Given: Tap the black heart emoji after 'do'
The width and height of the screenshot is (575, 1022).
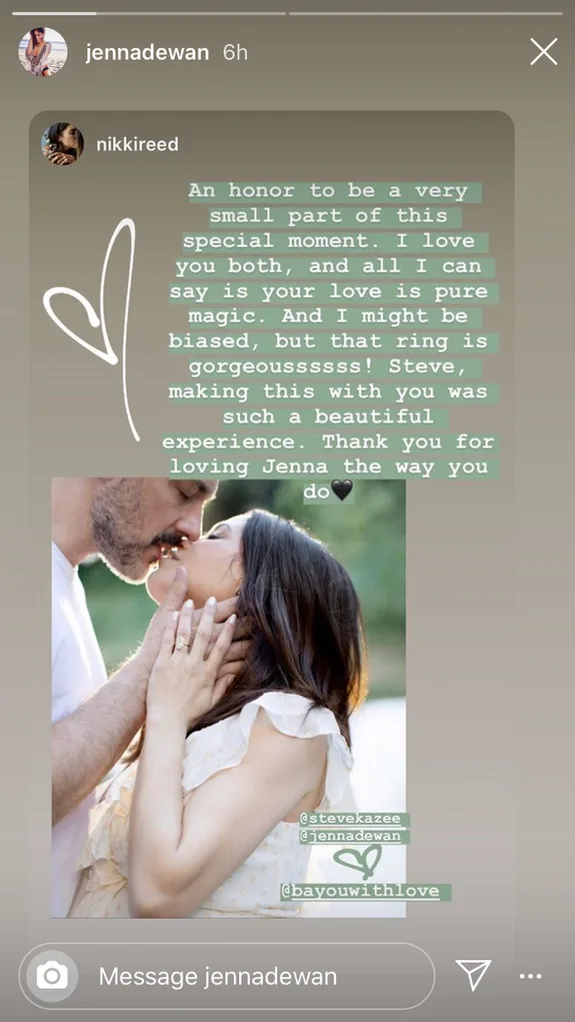Looking at the screenshot, I should [342, 490].
